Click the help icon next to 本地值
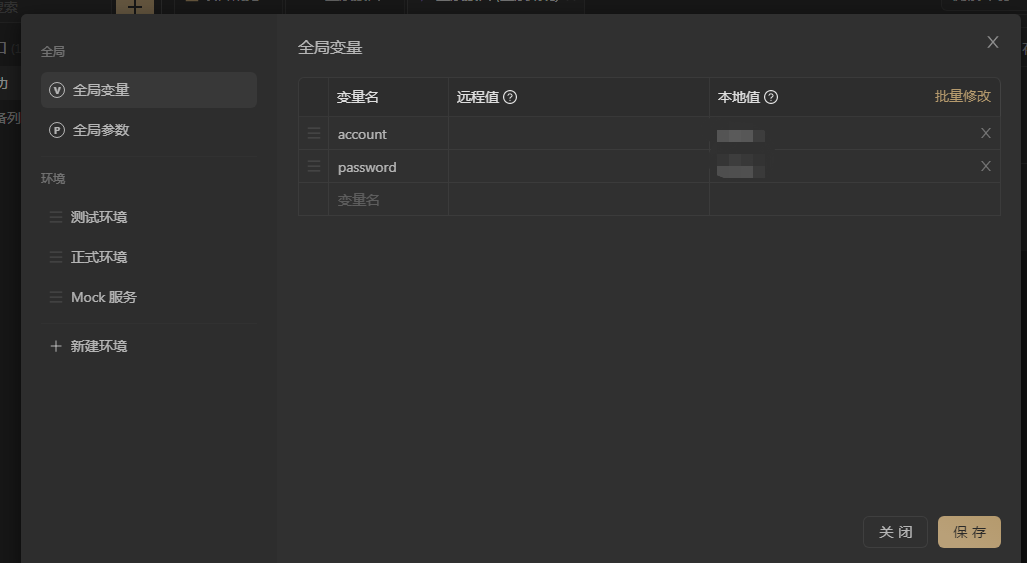The width and height of the screenshot is (1027, 563). coord(771,97)
